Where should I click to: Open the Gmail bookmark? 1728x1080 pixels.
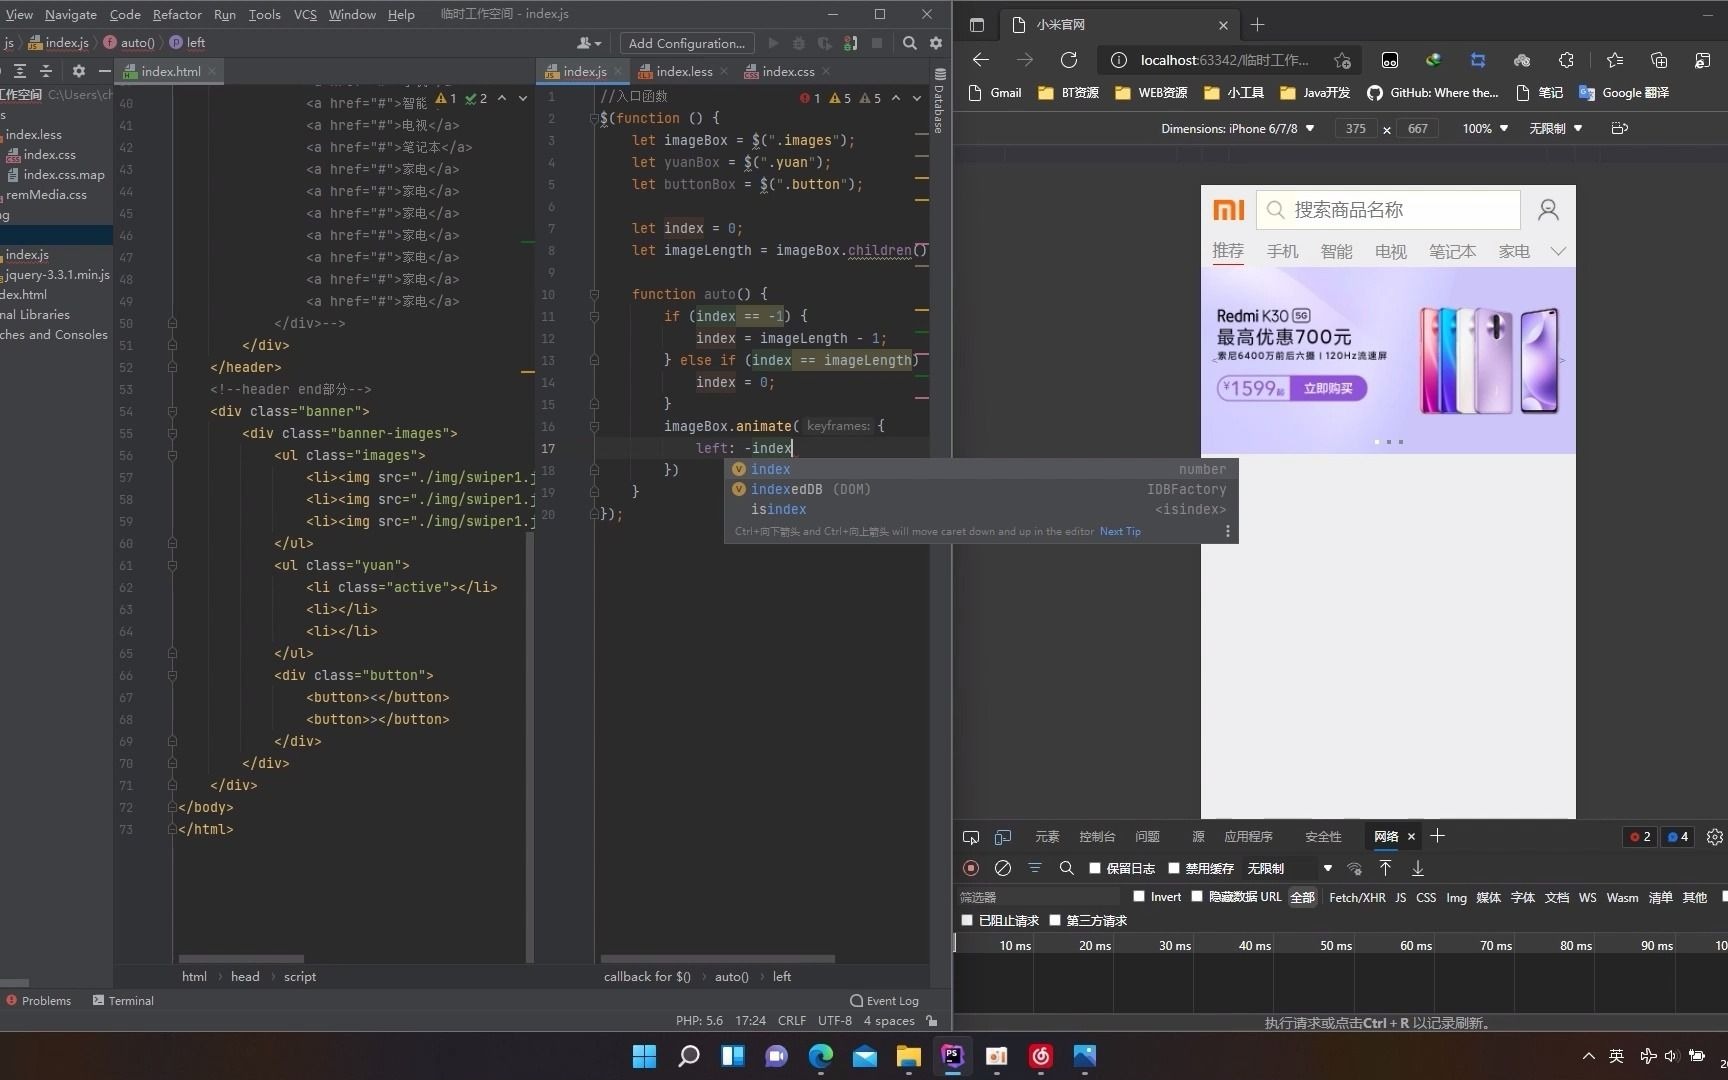point(995,93)
